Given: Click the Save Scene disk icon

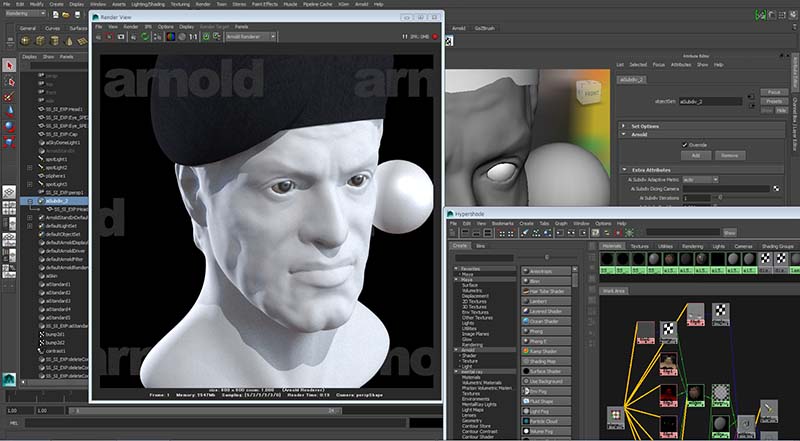Looking at the screenshot, I should 77,14.
